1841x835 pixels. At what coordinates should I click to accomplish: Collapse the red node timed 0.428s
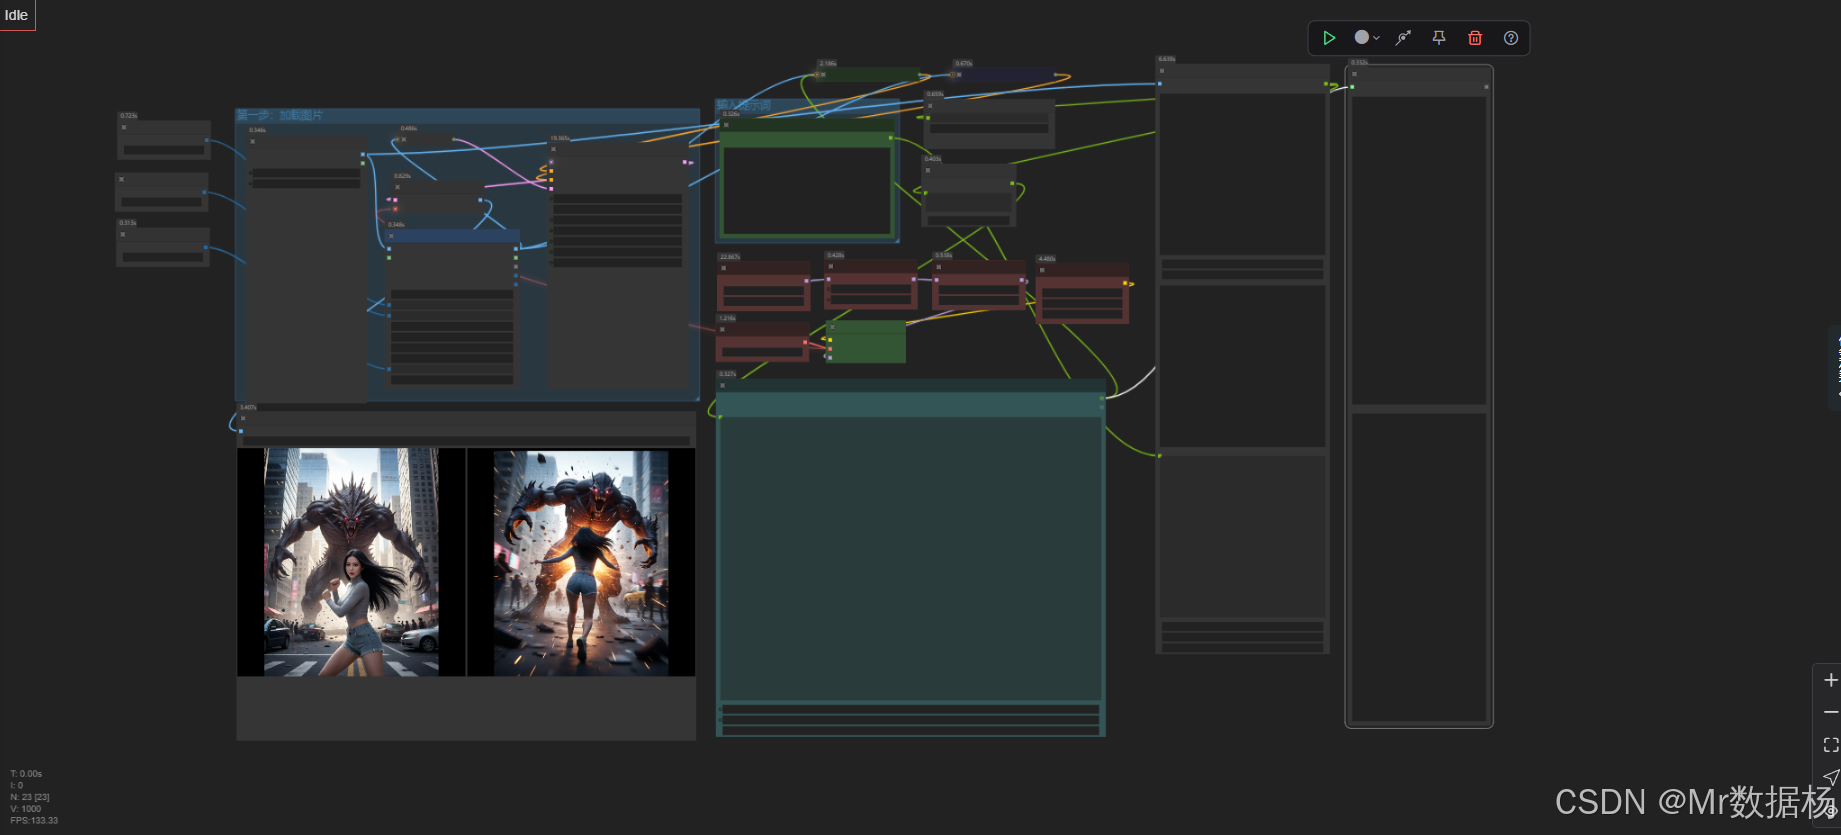tap(830, 266)
